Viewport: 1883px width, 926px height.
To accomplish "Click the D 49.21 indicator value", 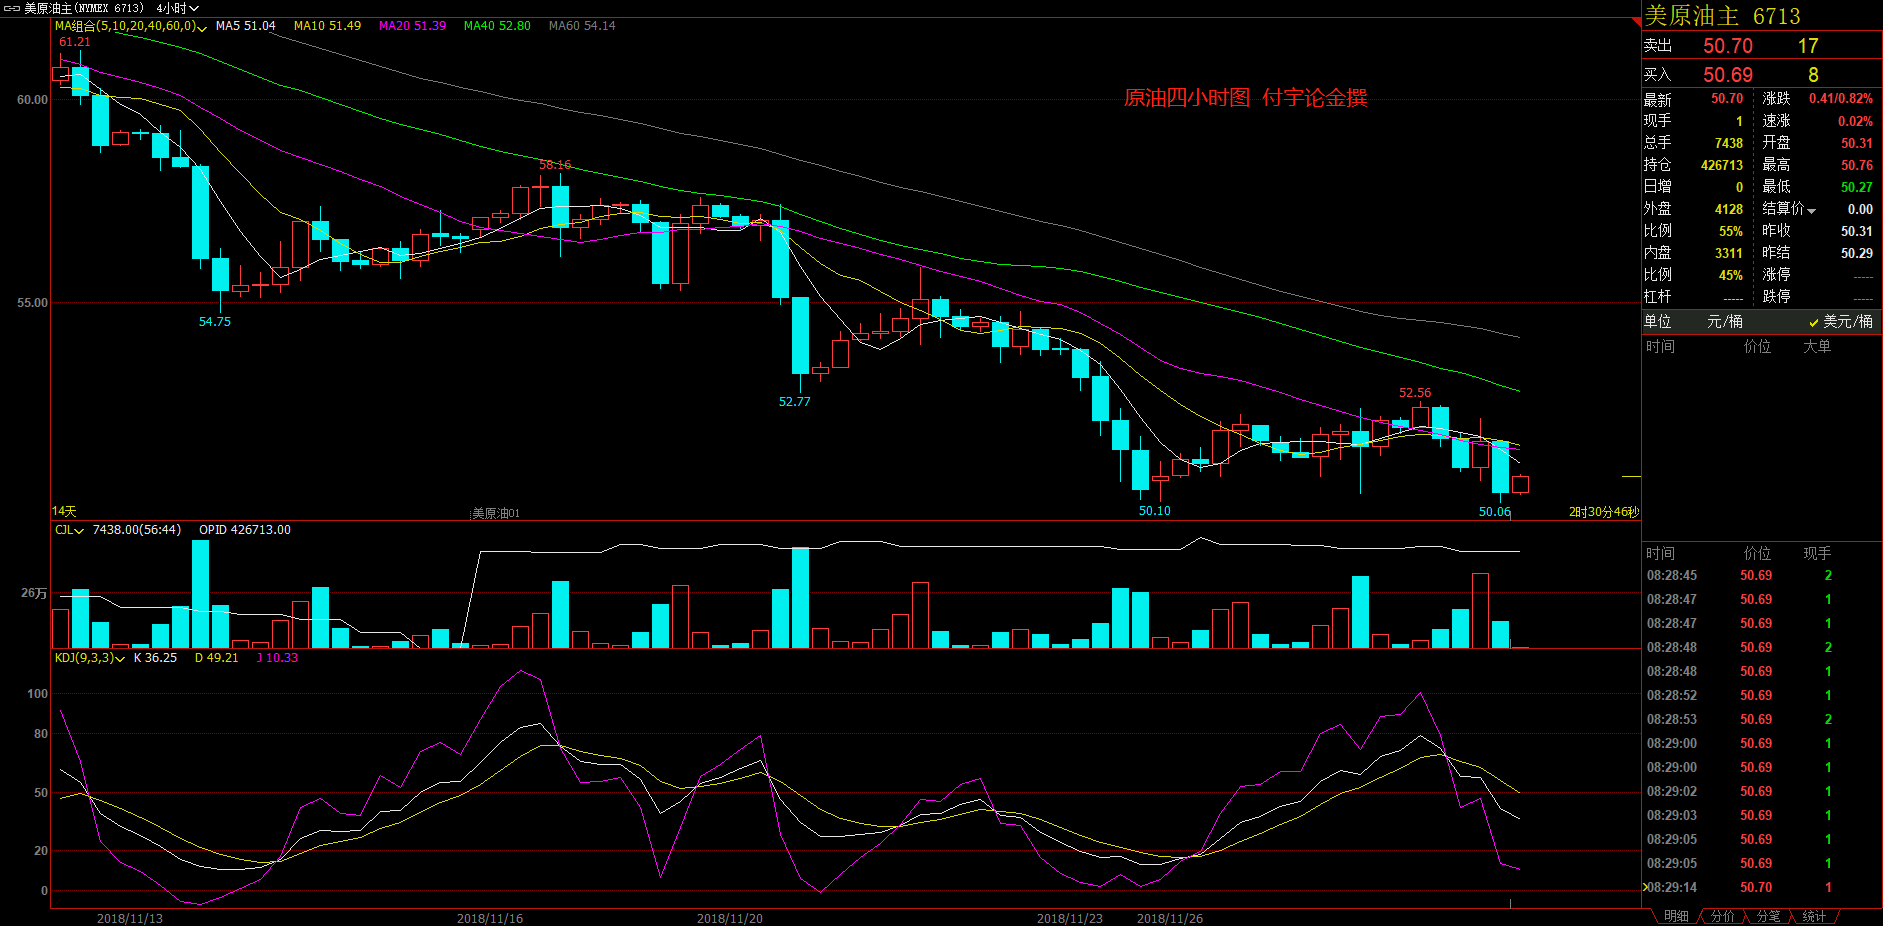I will pyautogui.click(x=216, y=658).
